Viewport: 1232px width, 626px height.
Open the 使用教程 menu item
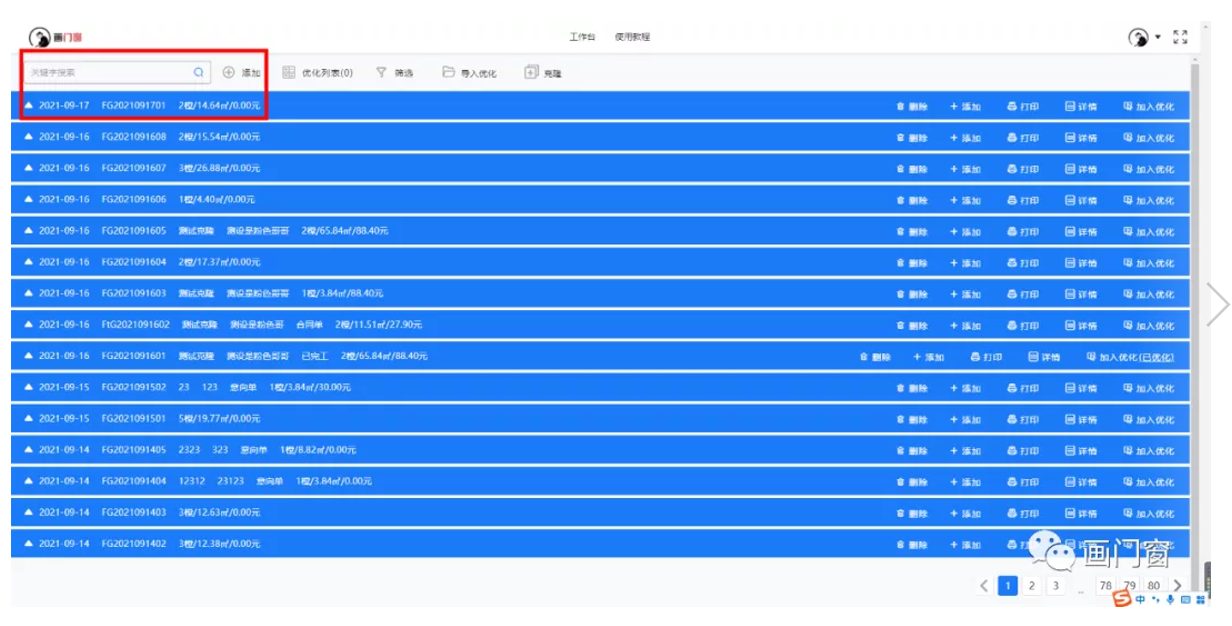pos(632,37)
